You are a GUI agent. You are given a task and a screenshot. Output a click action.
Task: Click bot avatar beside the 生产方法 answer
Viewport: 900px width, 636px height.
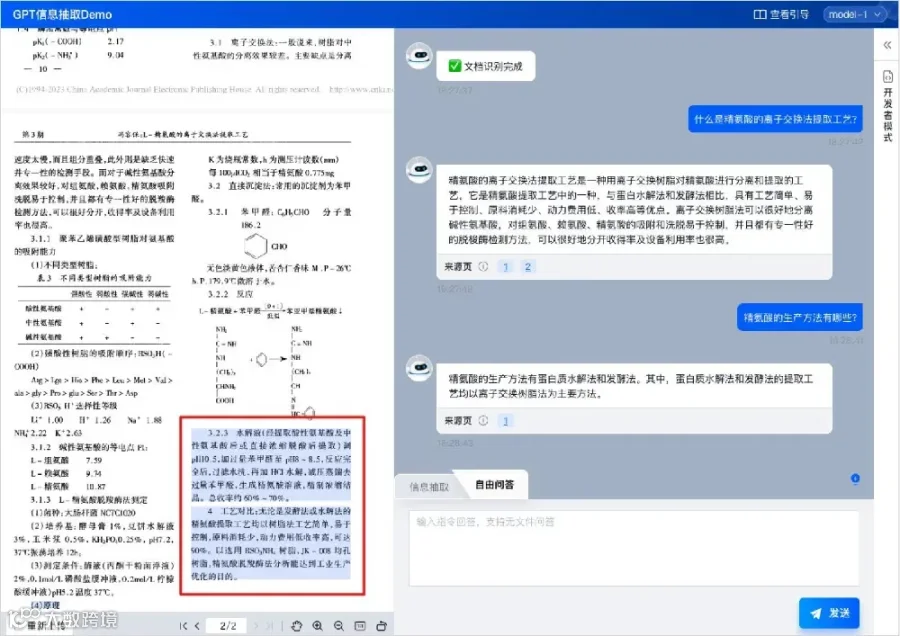[x=419, y=368]
